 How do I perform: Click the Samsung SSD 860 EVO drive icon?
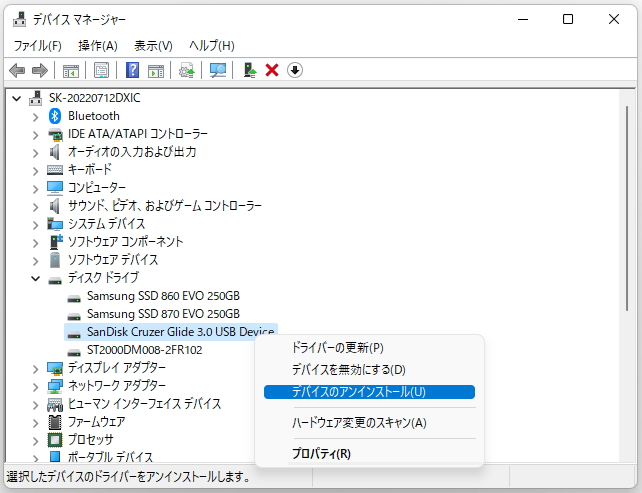point(74,299)
